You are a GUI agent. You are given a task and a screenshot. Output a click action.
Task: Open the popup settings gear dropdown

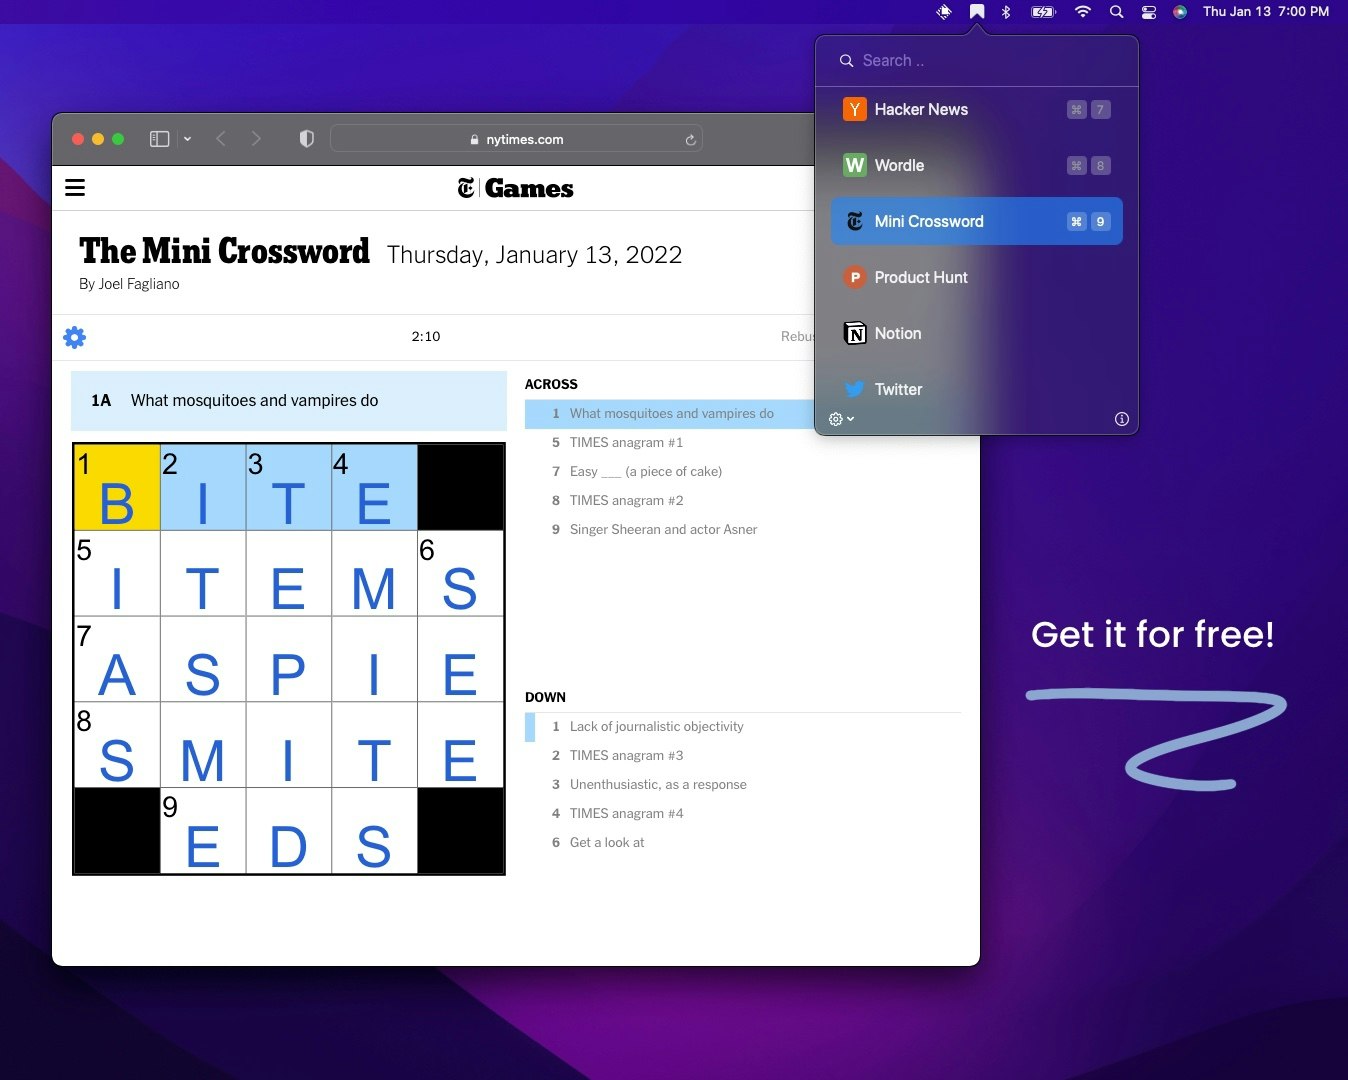(x=841, y=419)
